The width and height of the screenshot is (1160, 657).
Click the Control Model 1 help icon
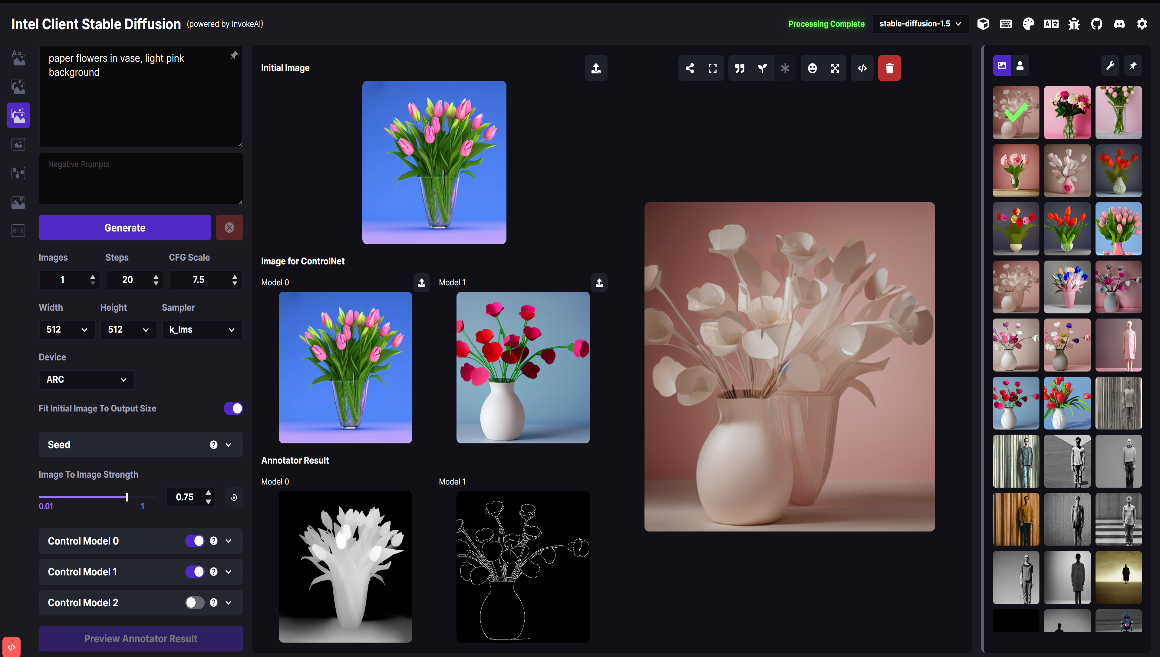(x=213, y=572)
